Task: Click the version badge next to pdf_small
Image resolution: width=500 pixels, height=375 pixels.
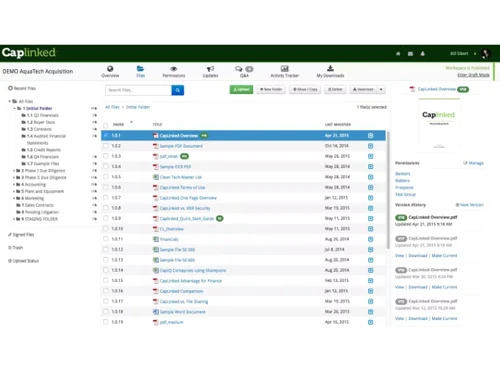Action: 184,156
